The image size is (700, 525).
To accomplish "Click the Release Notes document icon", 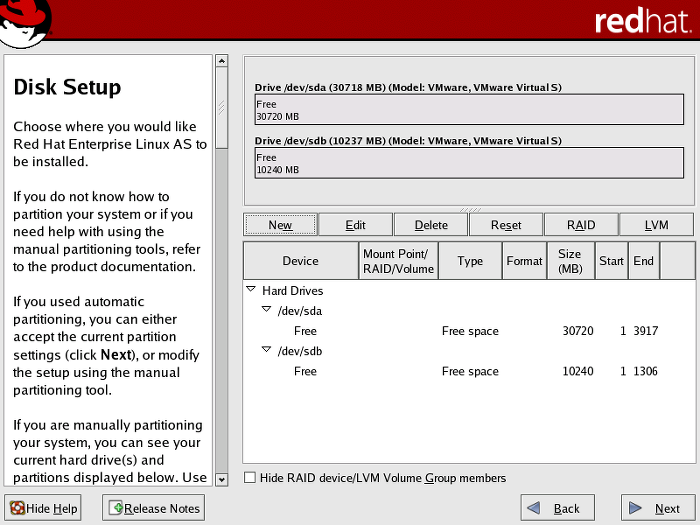I will [x=116, y=508].
